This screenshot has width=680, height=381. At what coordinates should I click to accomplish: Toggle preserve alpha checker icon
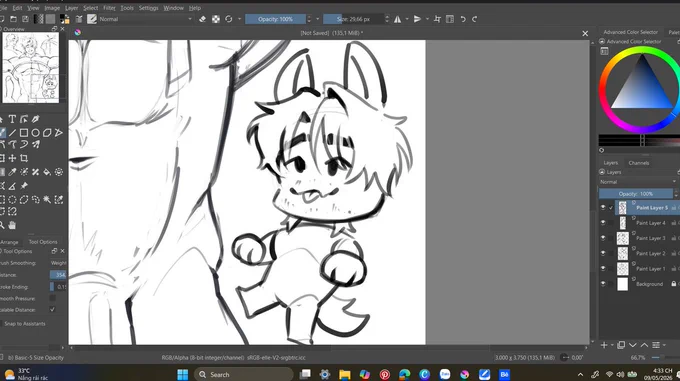point(216,19)
